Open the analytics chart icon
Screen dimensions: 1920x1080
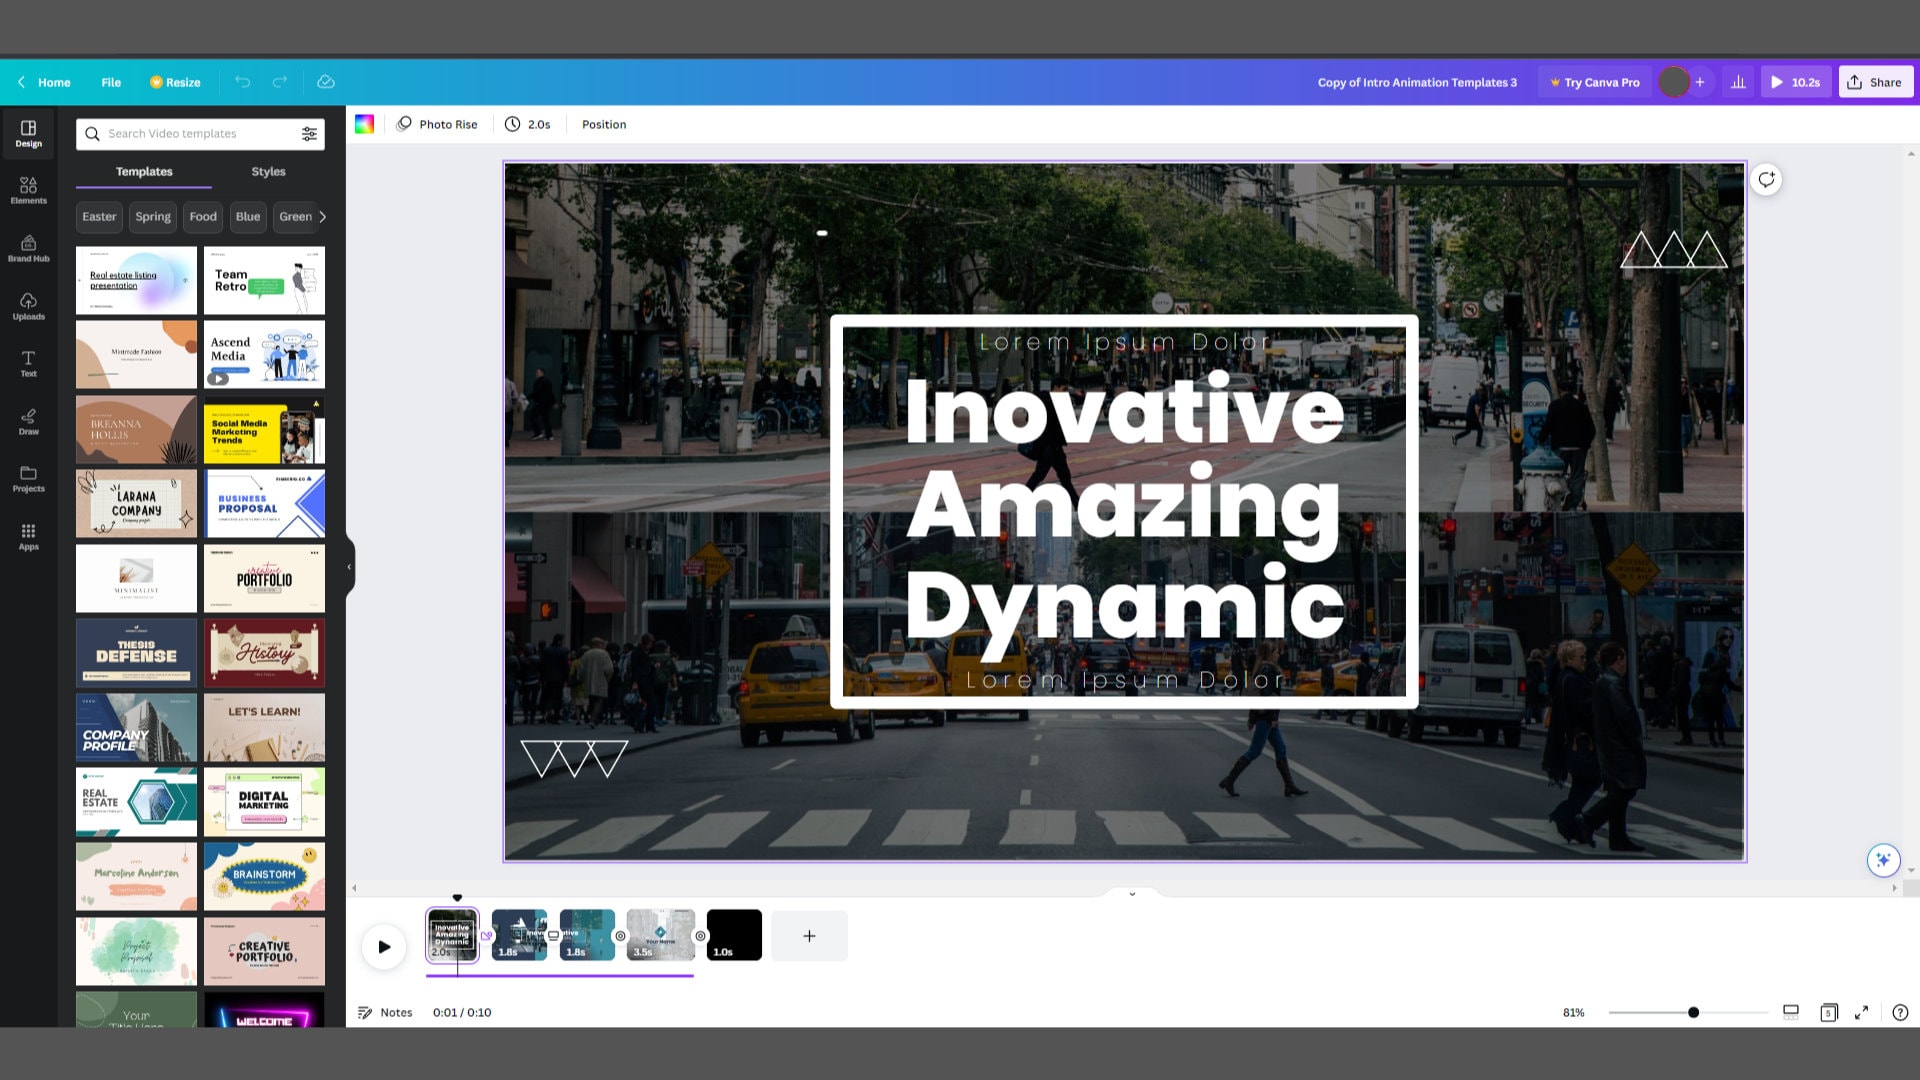point(1738,82)
